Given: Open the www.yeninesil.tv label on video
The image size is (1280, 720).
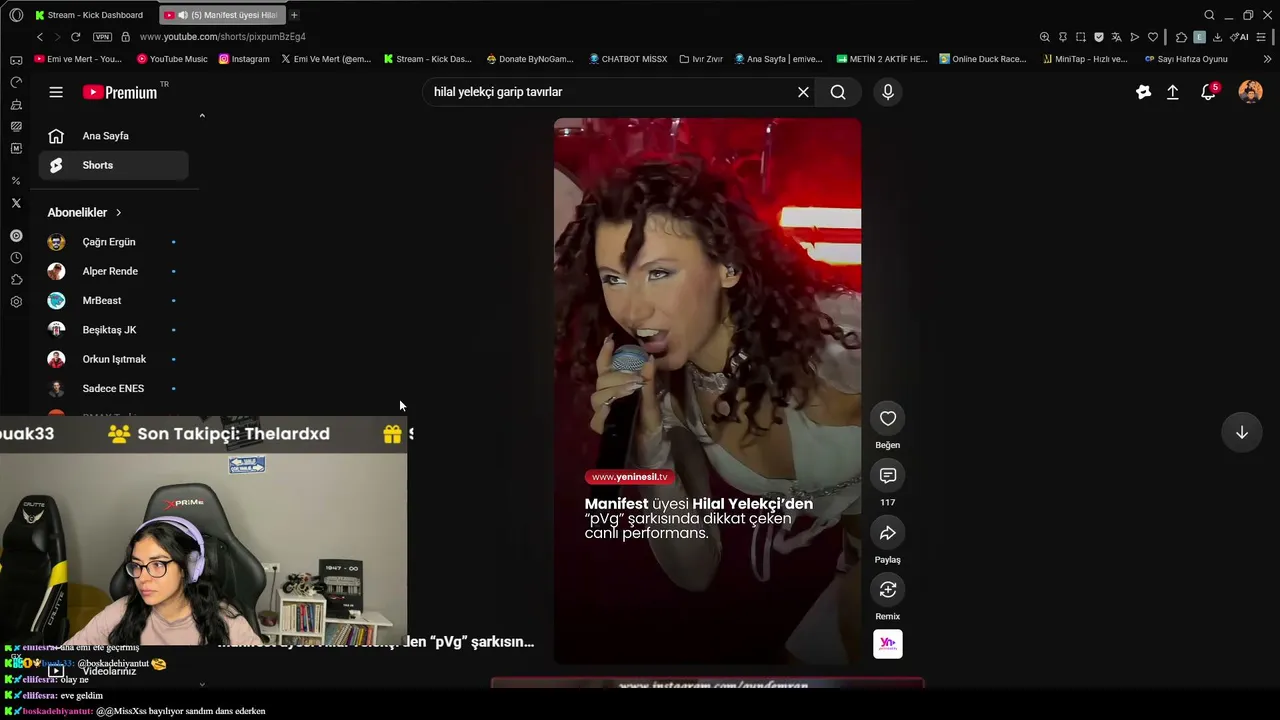Looking at the screenshot, I should pyautogui.click(x=630, y=477).
